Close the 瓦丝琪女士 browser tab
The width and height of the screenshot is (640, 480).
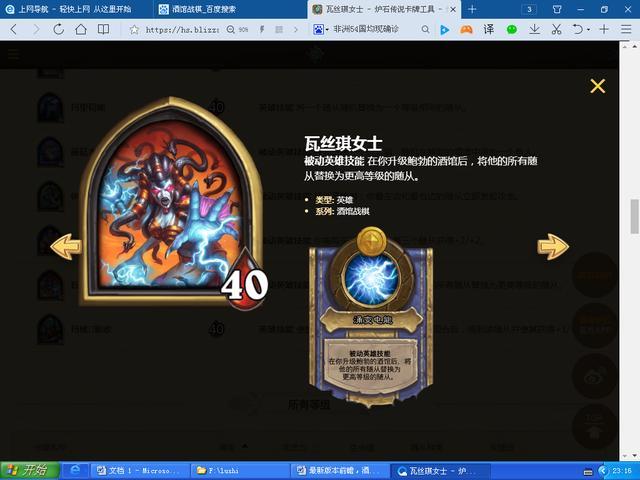[x=453, y=9]
